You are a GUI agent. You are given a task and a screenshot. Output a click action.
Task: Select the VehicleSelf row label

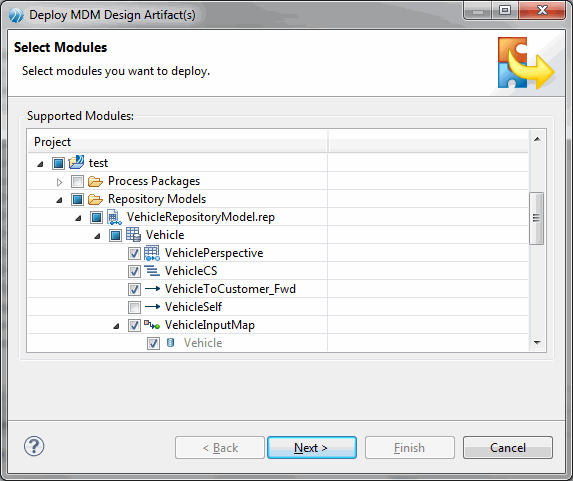click(193, 307)
